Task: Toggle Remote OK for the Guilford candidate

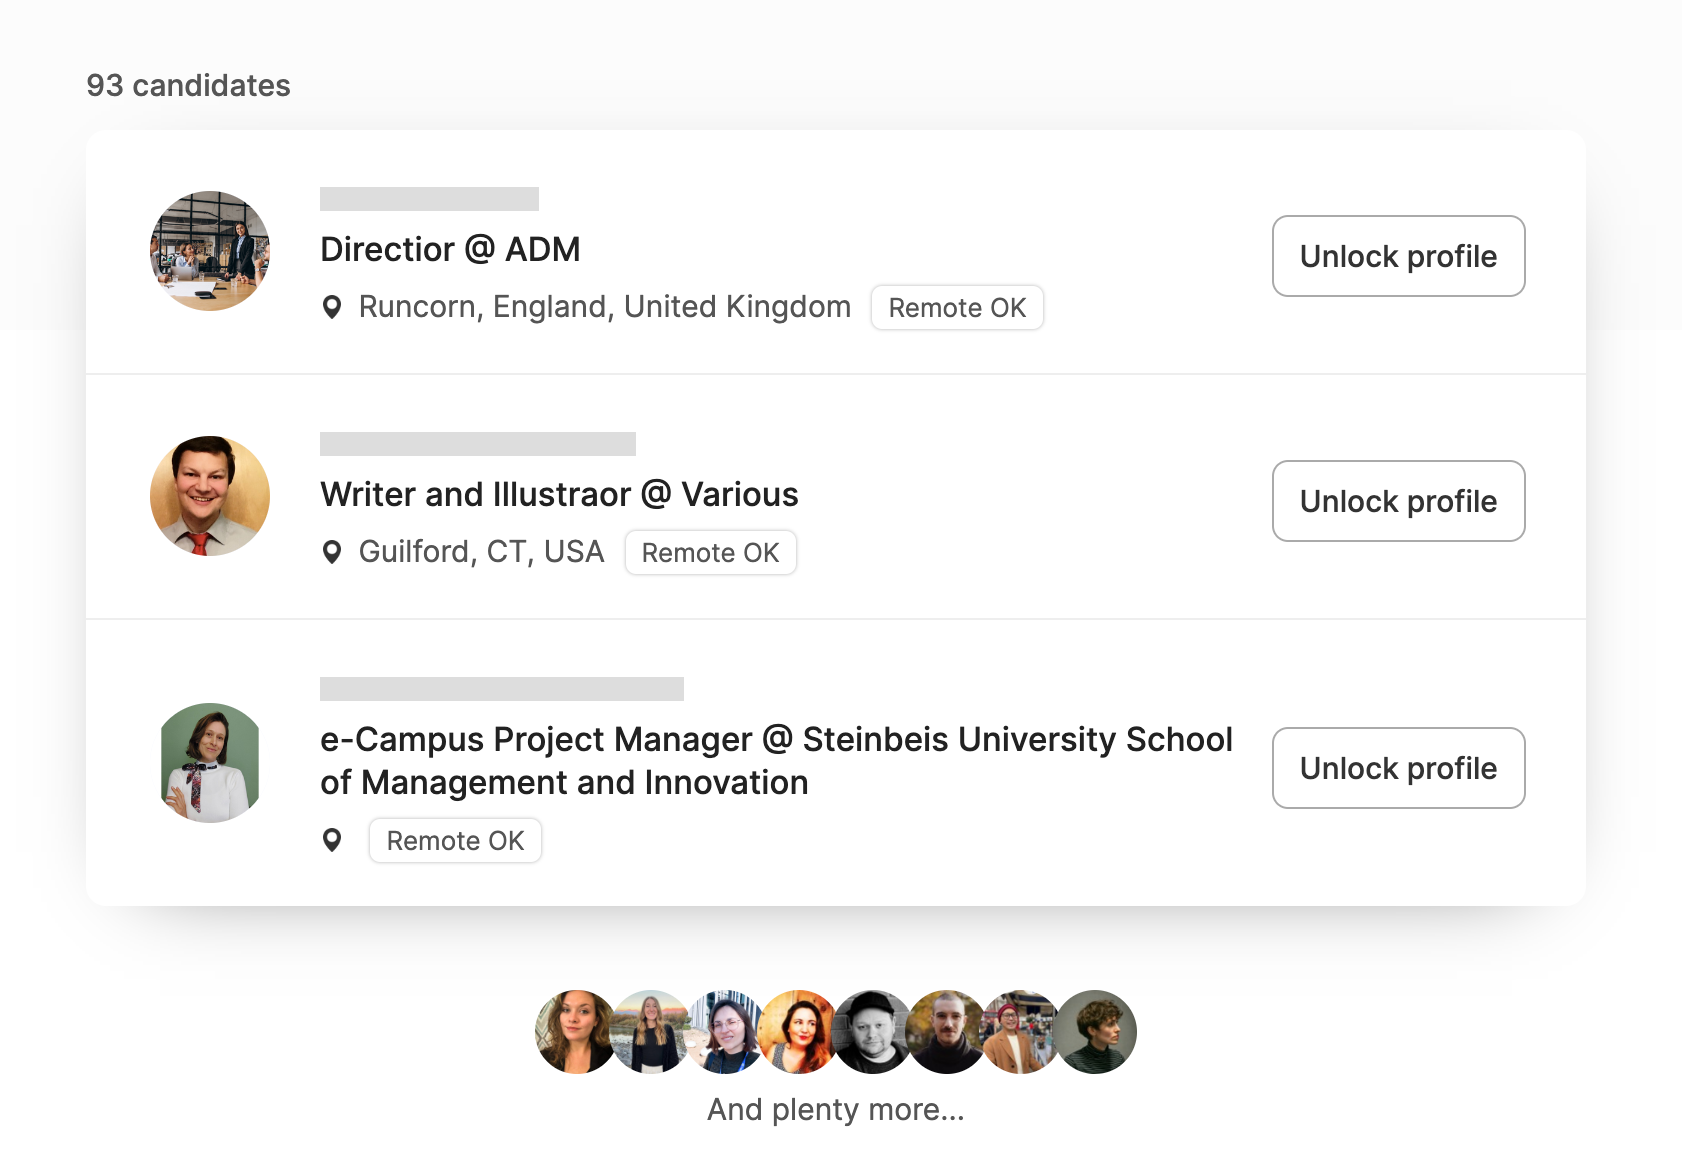Action: point(710,551)
